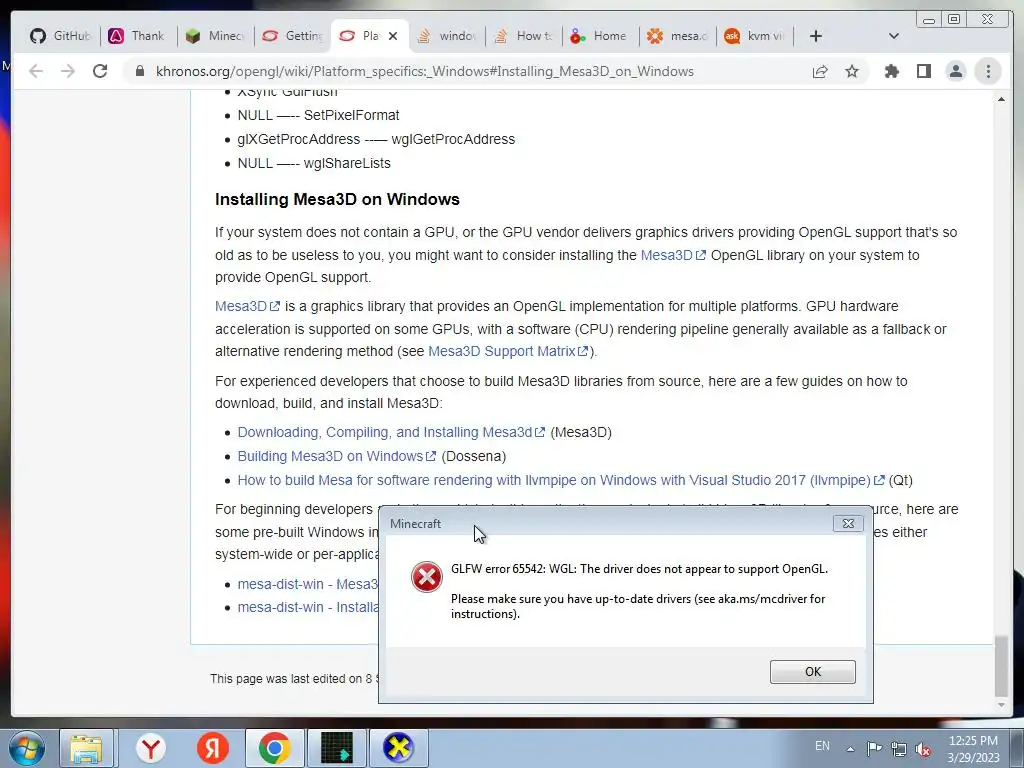Image resolution: width=1024 pixels, height=768 pixels.
Task: Open Chrome profile avatar
Action: pyautogui.click(x=955, y=71)
